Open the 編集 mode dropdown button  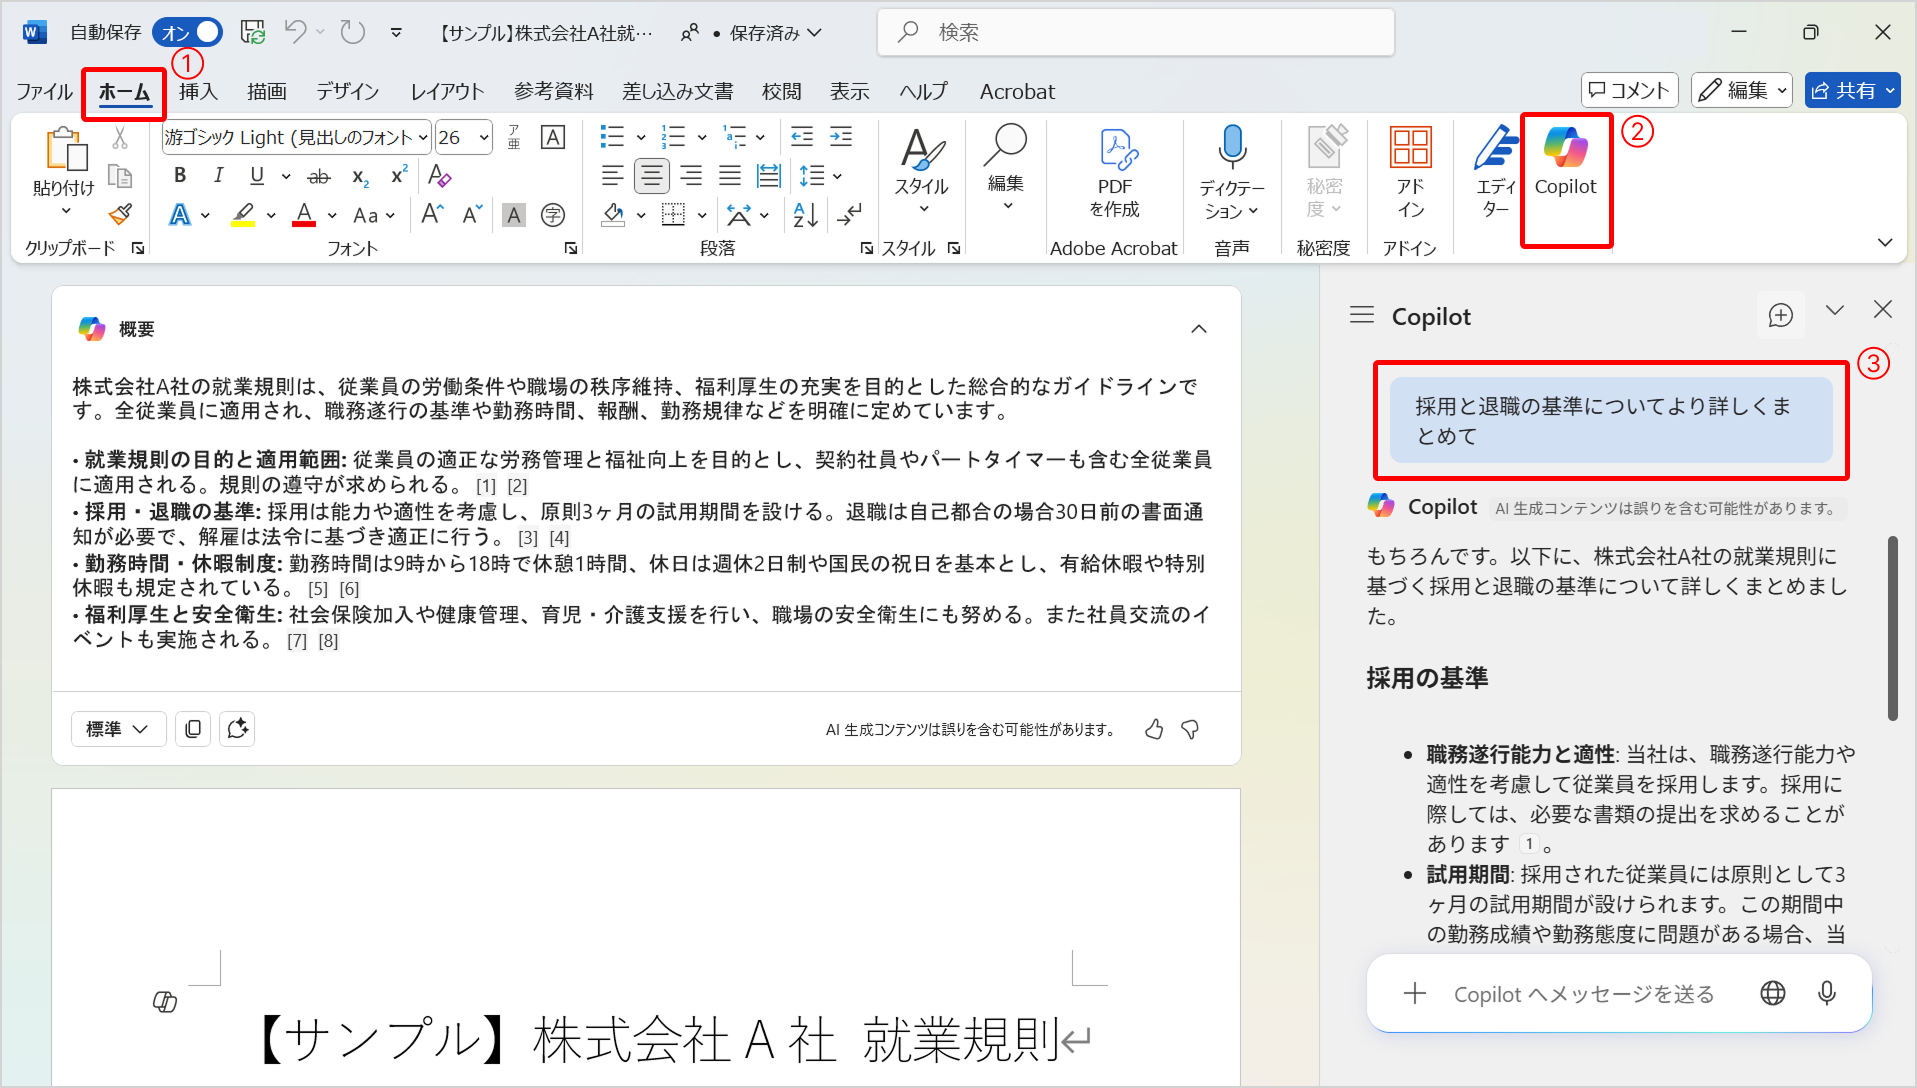click(1742, 90)
